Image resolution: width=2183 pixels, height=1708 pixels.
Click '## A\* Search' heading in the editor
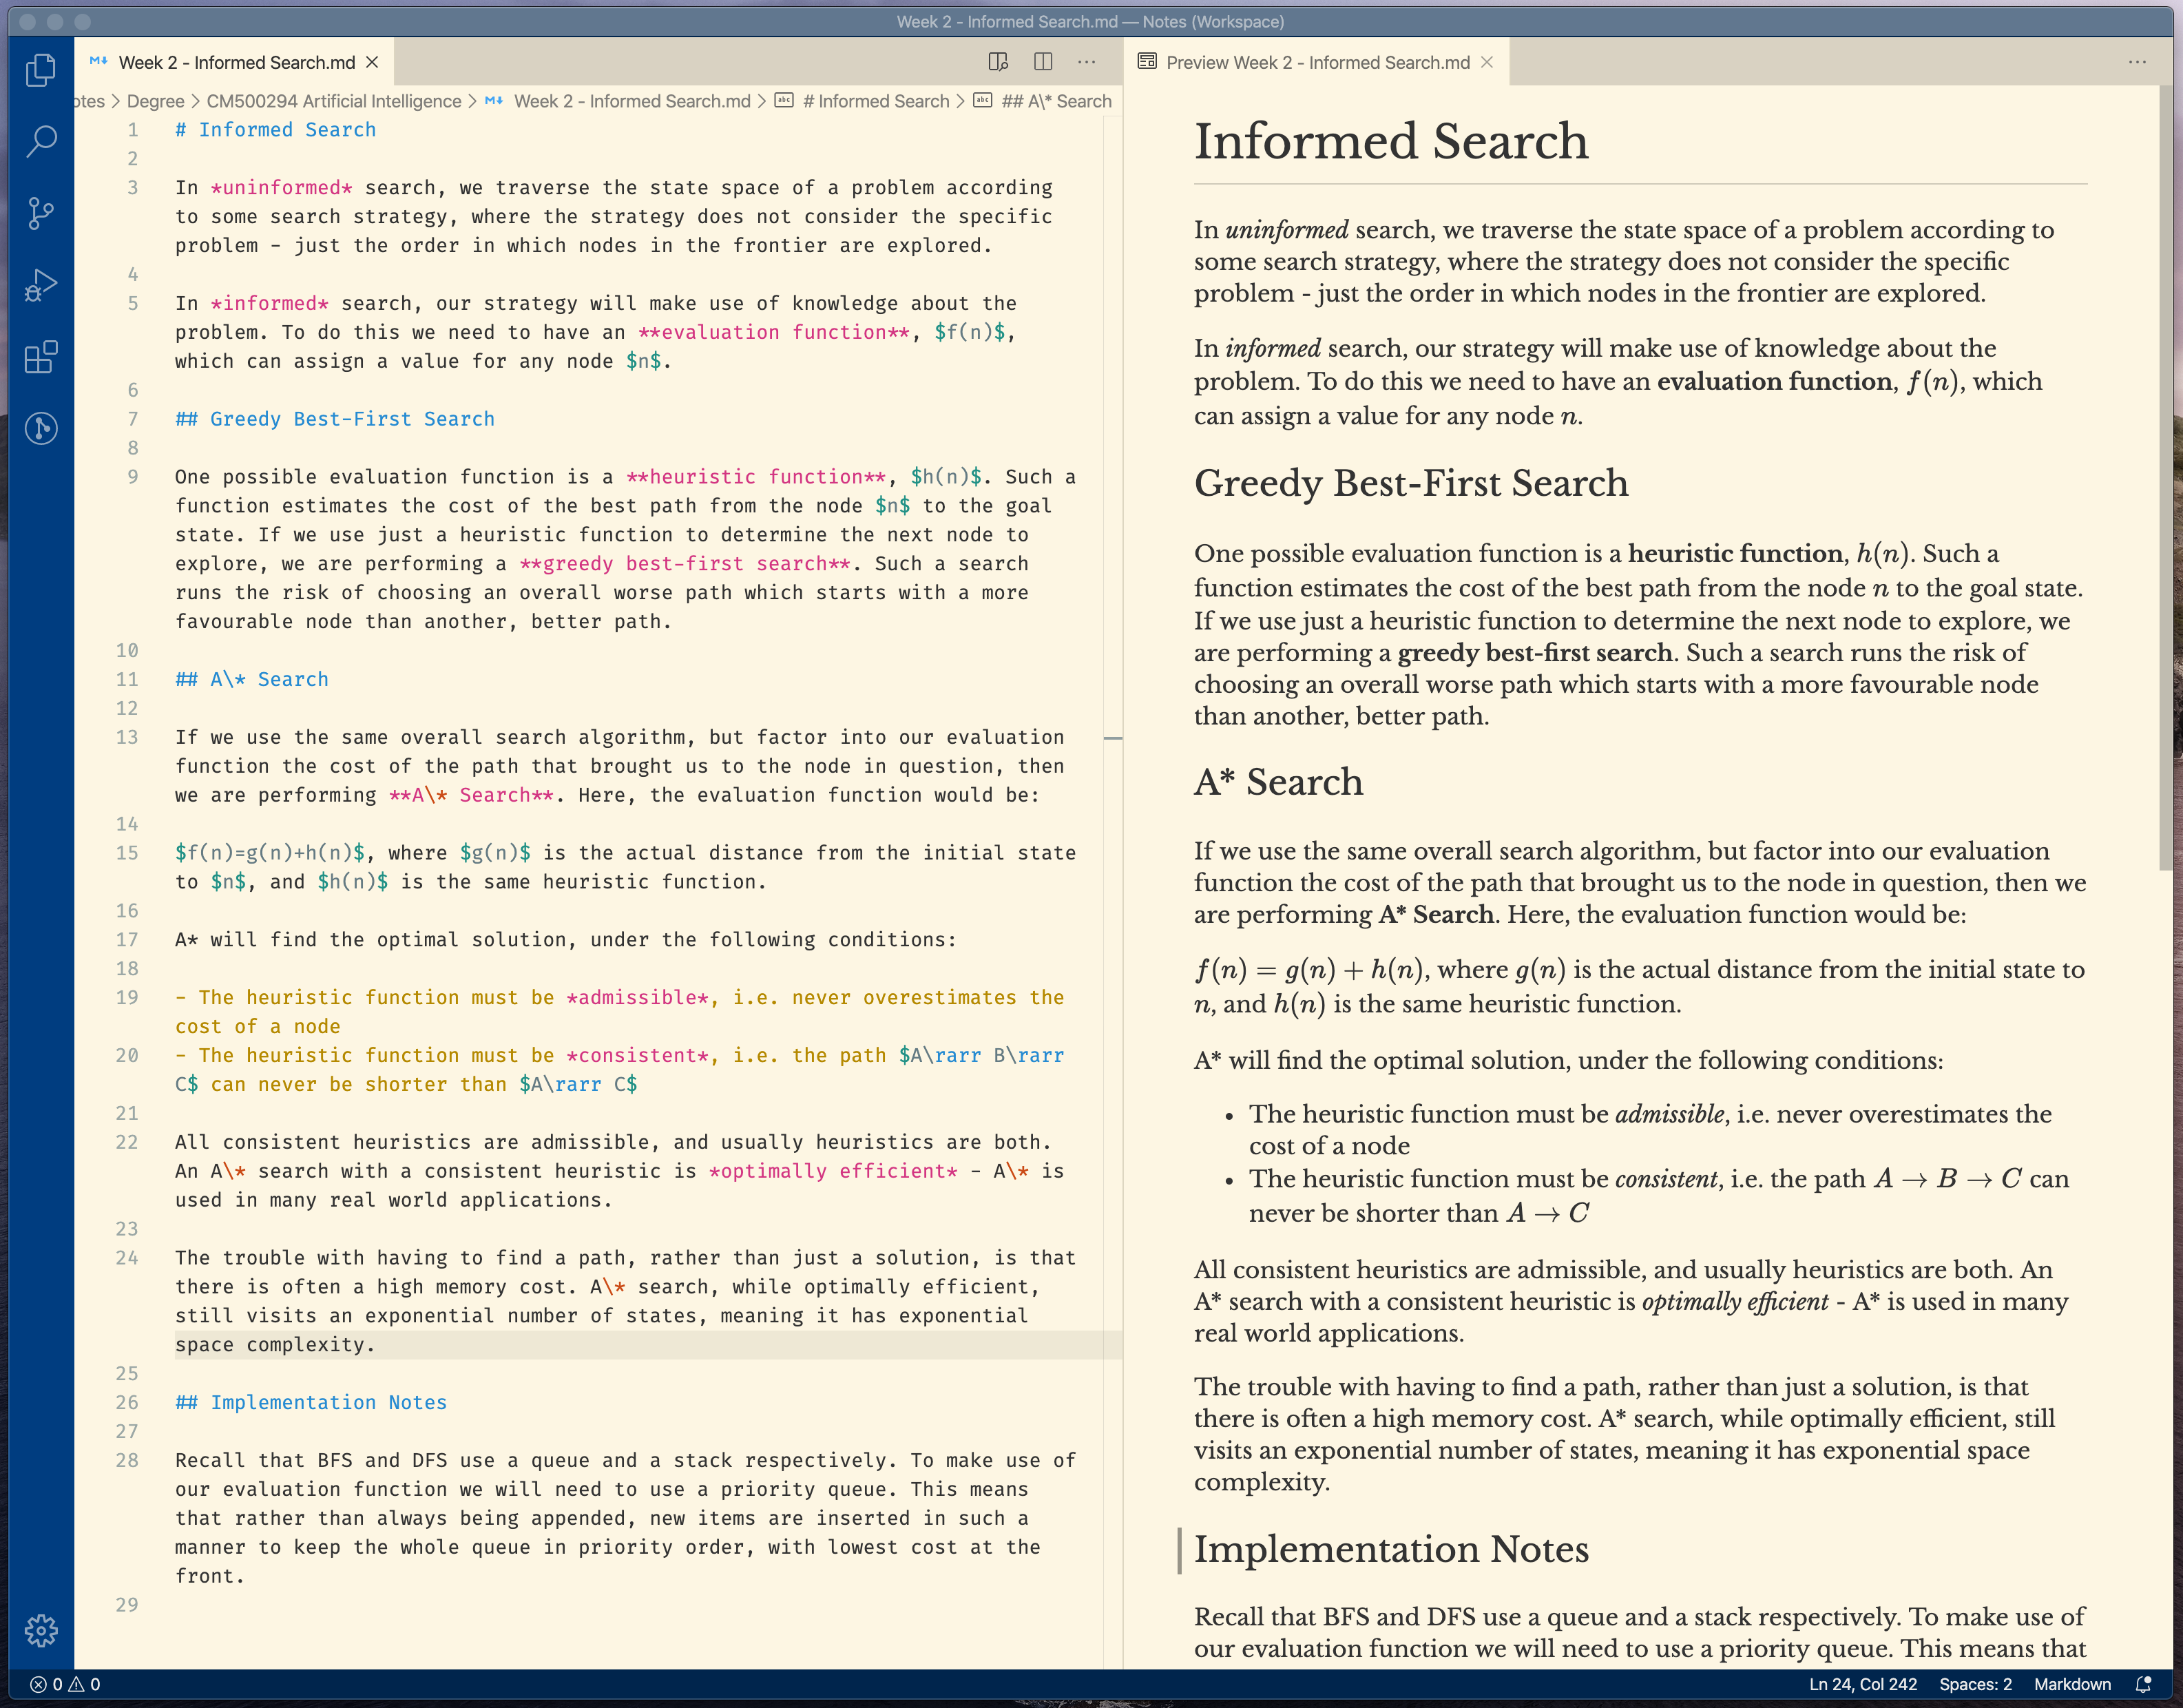click(x=252, y=679)
